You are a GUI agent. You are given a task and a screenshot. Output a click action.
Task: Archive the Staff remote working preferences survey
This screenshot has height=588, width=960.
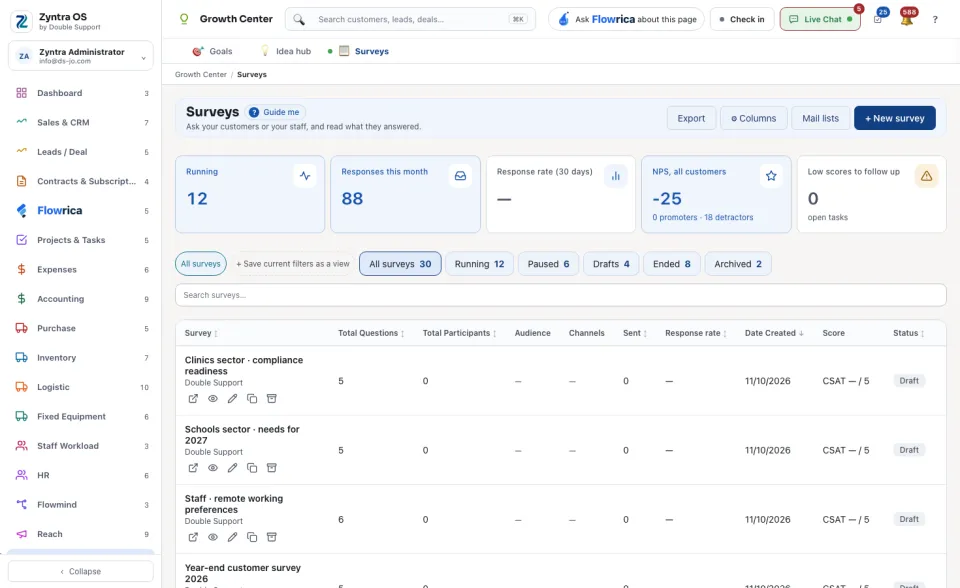pyautogui.click(x=272, y=537)
